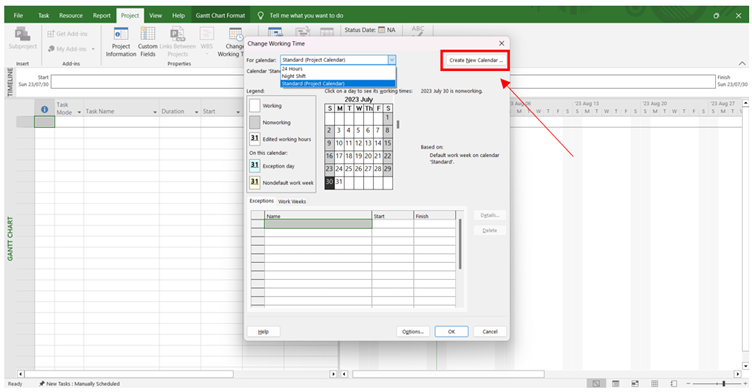752x392 pixels.
Task: Switch to Team Planner view in status bar
Action: click(635, 383)
